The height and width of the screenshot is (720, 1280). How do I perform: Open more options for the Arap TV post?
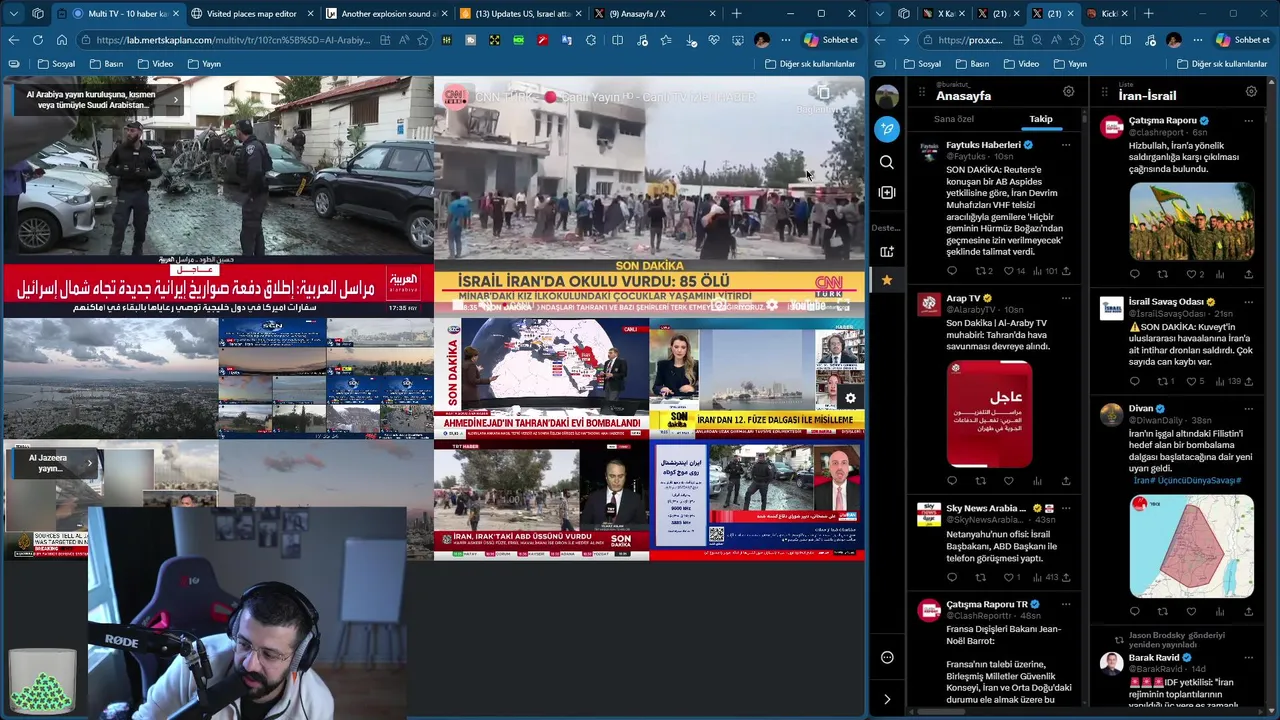click(x=1066, y=298)
